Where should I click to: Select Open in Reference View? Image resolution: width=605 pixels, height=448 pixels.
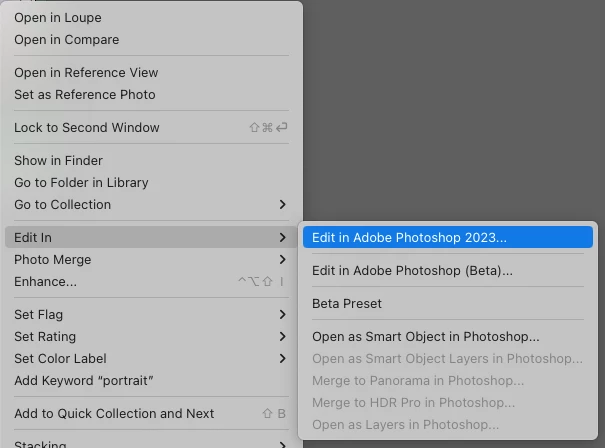pyautogui.click(x=151, y=73)
